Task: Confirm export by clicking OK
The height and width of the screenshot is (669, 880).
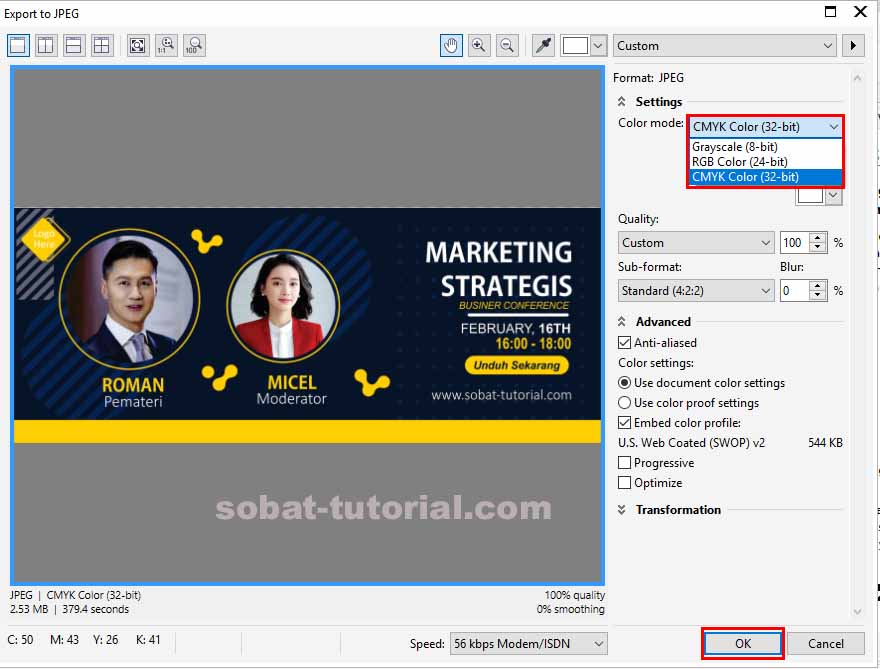Action: point(742,643)
